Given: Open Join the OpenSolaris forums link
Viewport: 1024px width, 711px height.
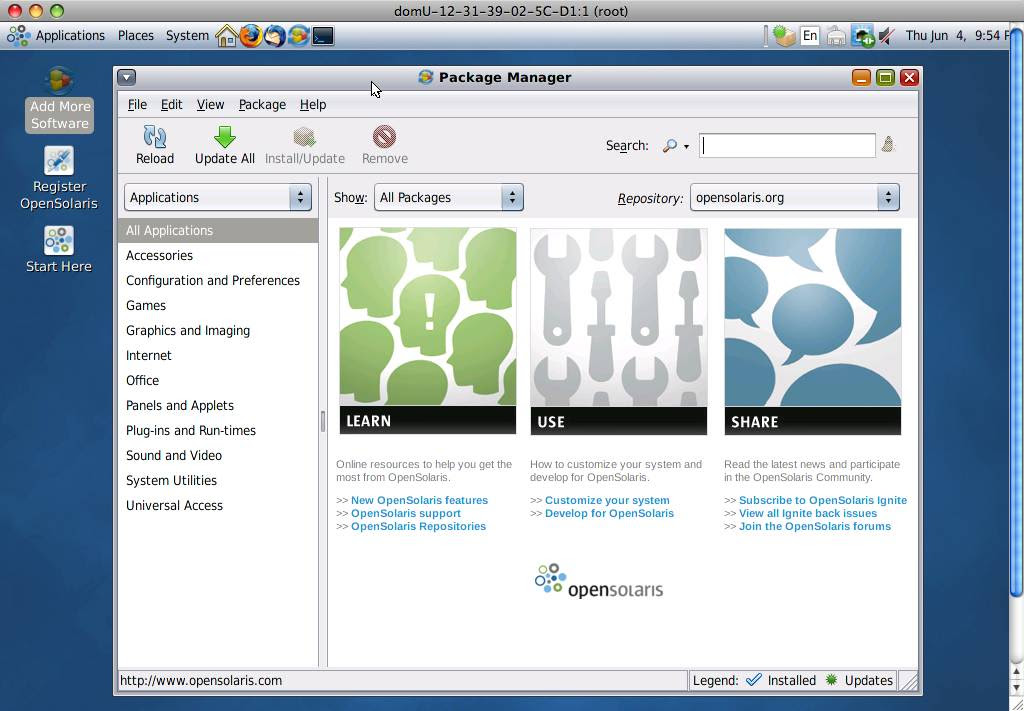Looking at the screenshot, I should pos(814,526).
